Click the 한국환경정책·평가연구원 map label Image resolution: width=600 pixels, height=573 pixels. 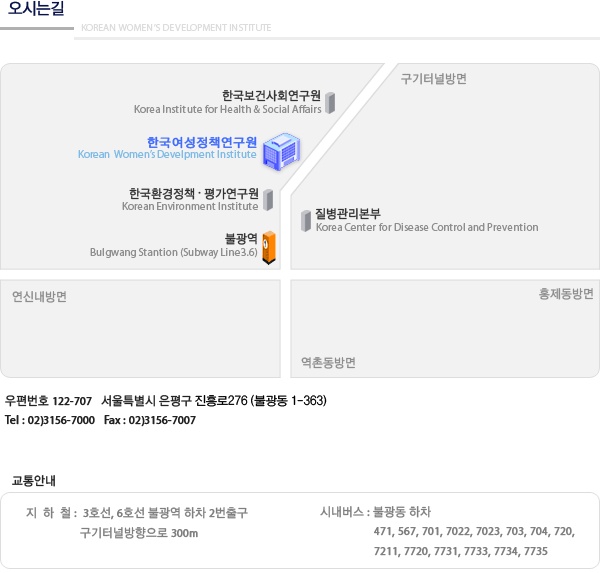(x=194, y=193)
